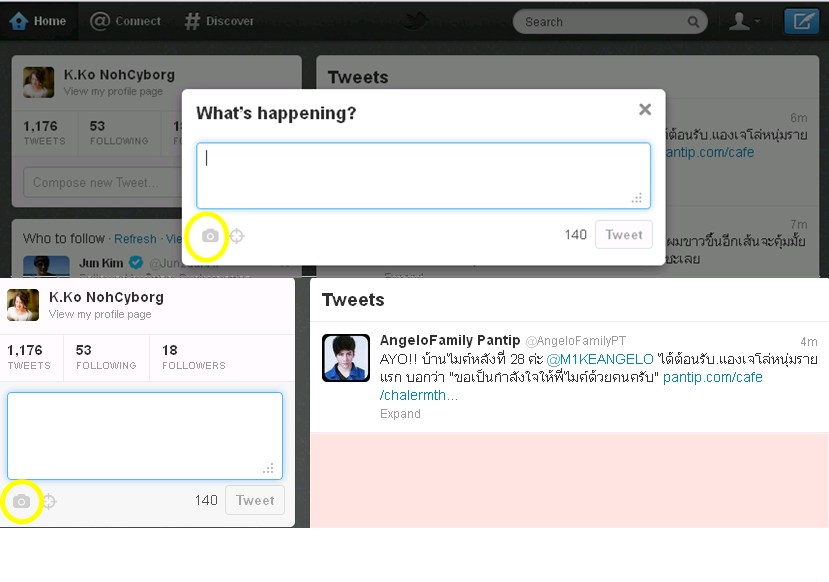This screenshot has width=829, height=582.
Task: Click inside the lower panel's tweet text box
Action: pos(145,436)
